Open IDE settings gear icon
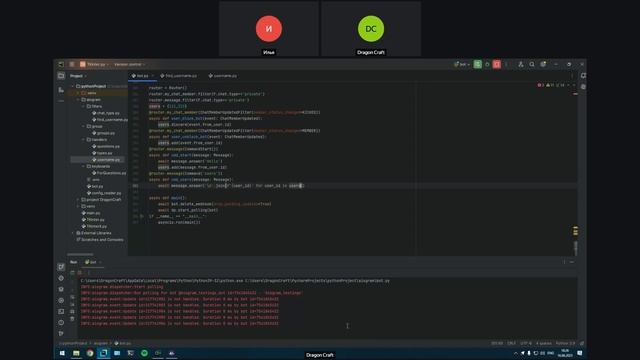This screenshot has width=640, height=360. click(543, 64)
